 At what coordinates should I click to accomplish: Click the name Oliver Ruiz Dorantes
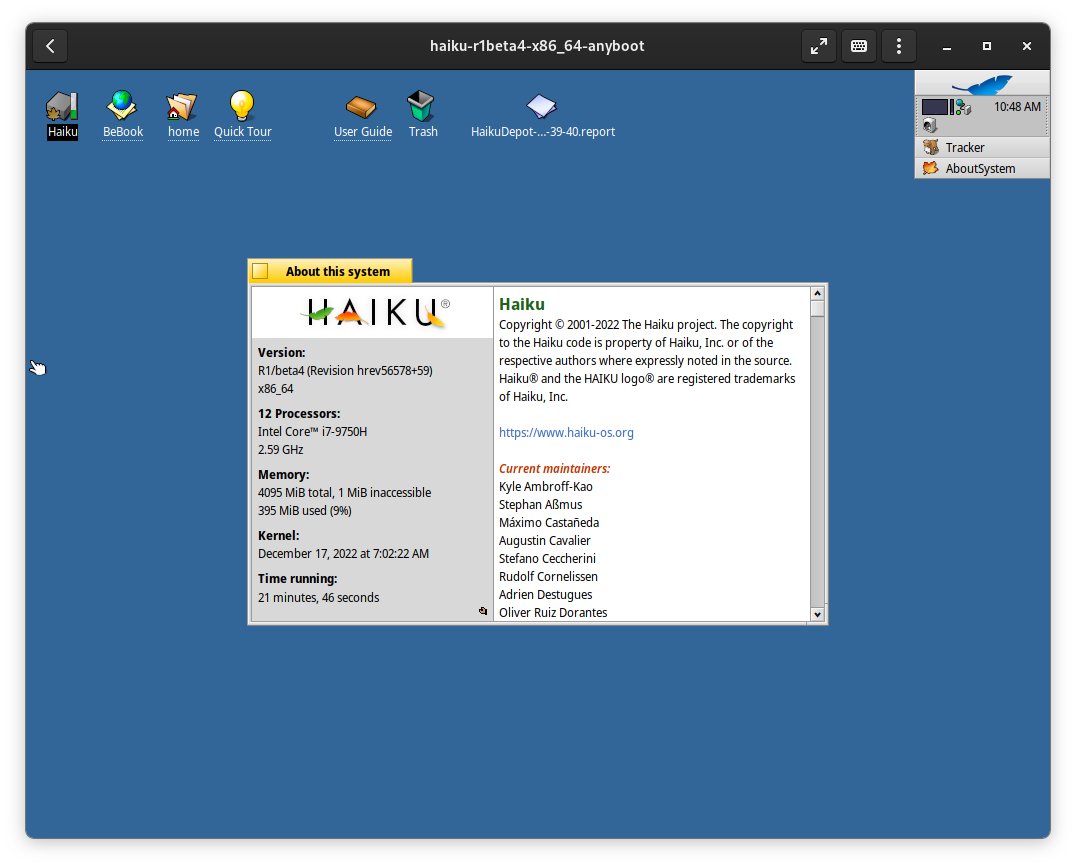pyautogui.click(x=553, y=612)
